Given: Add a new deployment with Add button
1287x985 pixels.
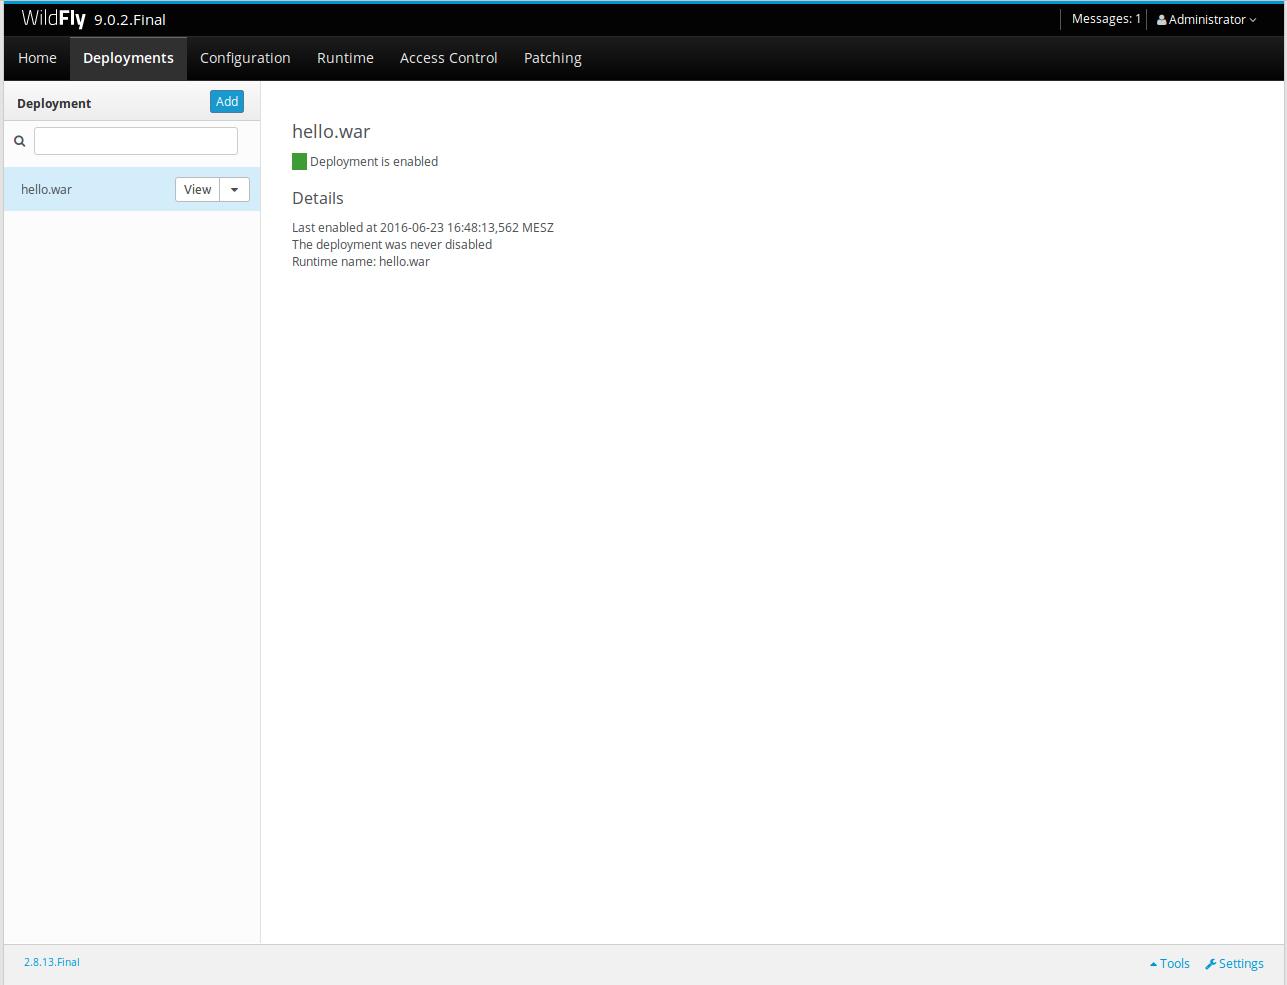Looking at the screenshot, I should [x=227, y=101].
